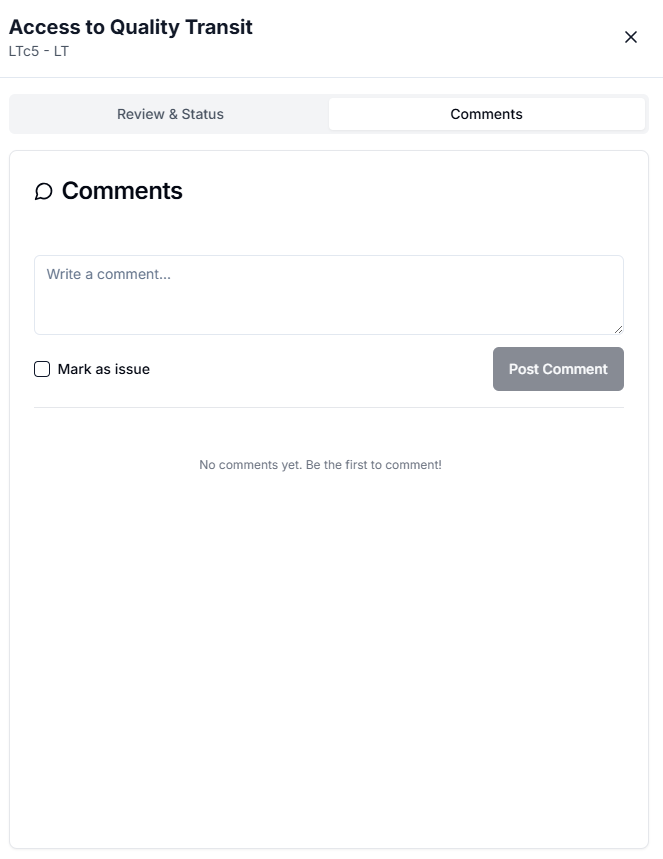Click the speech bubble icon beside Comments
The image size is (663, 859).
43,191
